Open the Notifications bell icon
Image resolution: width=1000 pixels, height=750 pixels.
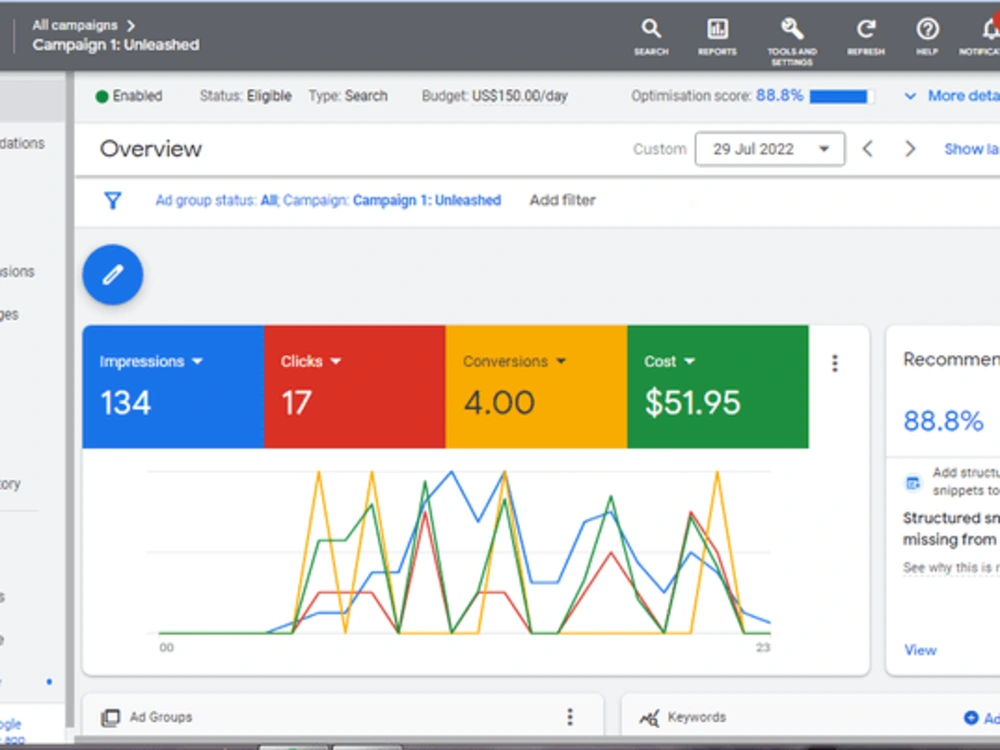pos(990,29)
